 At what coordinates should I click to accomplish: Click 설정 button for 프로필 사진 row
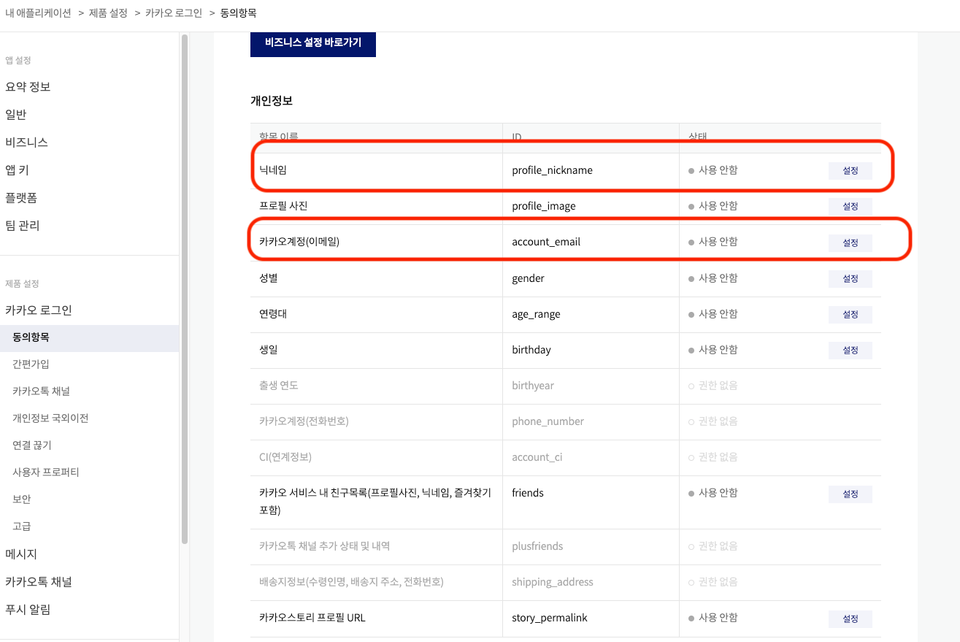coord(850,206)
